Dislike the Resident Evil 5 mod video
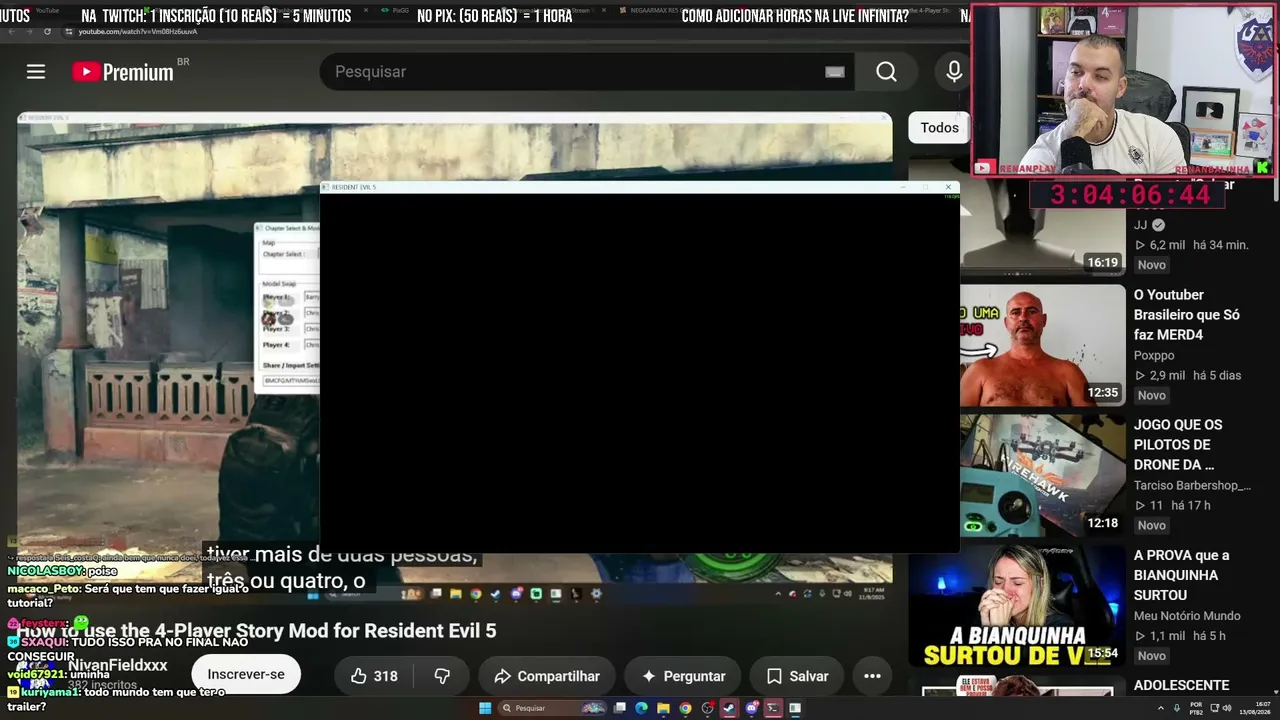1280x720 pixels. pos(442,676)
